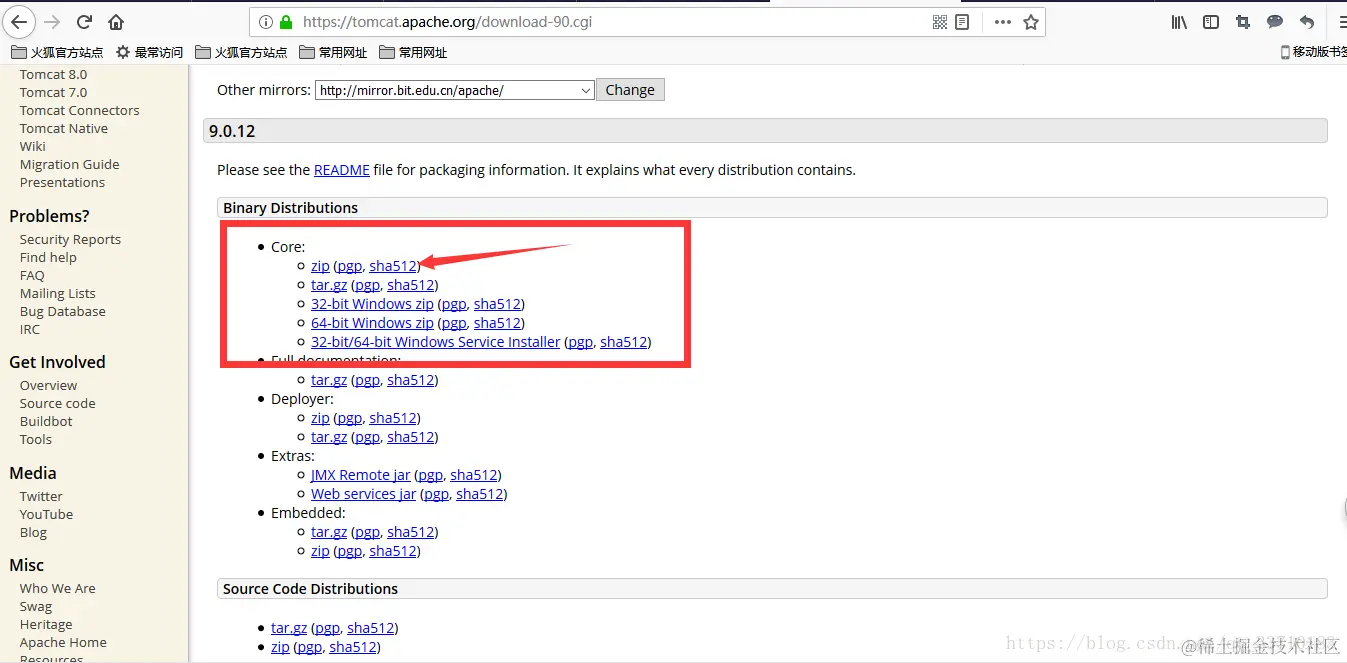Open Bug Database sidebar link
The height and width of the screenshot is (663, 1347).
tap(63, 311)
